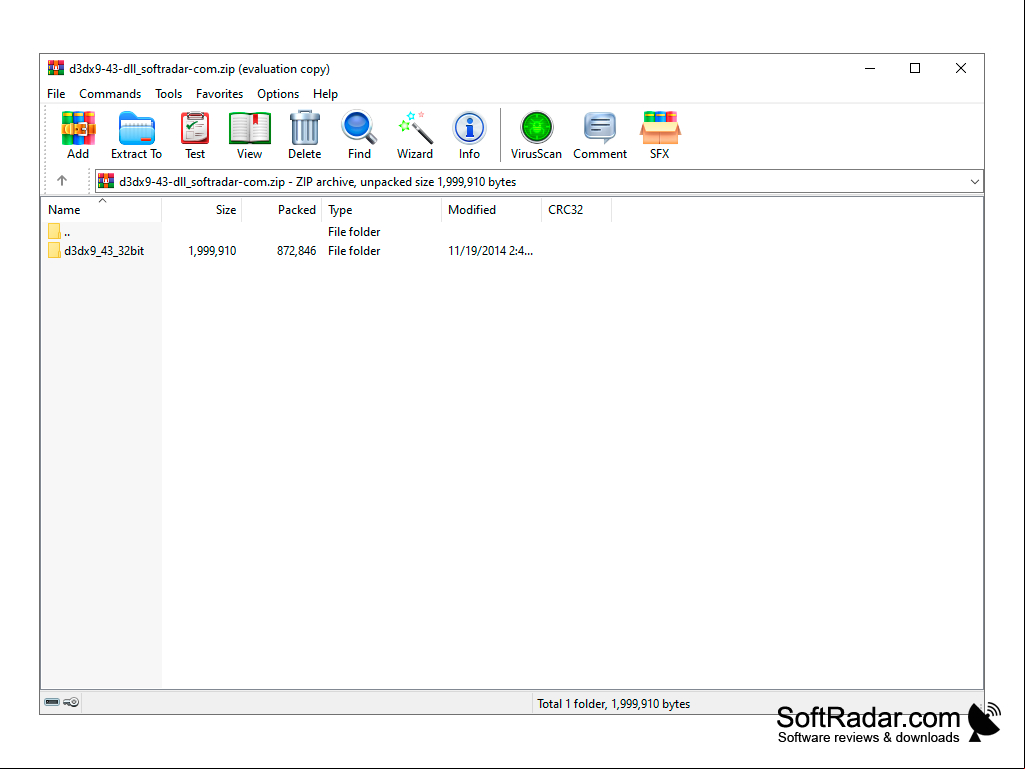Click 'Total 1 folder' status bar text
Screen dimensions: 1025x769
pyautogui.click(x=613, y=704)
